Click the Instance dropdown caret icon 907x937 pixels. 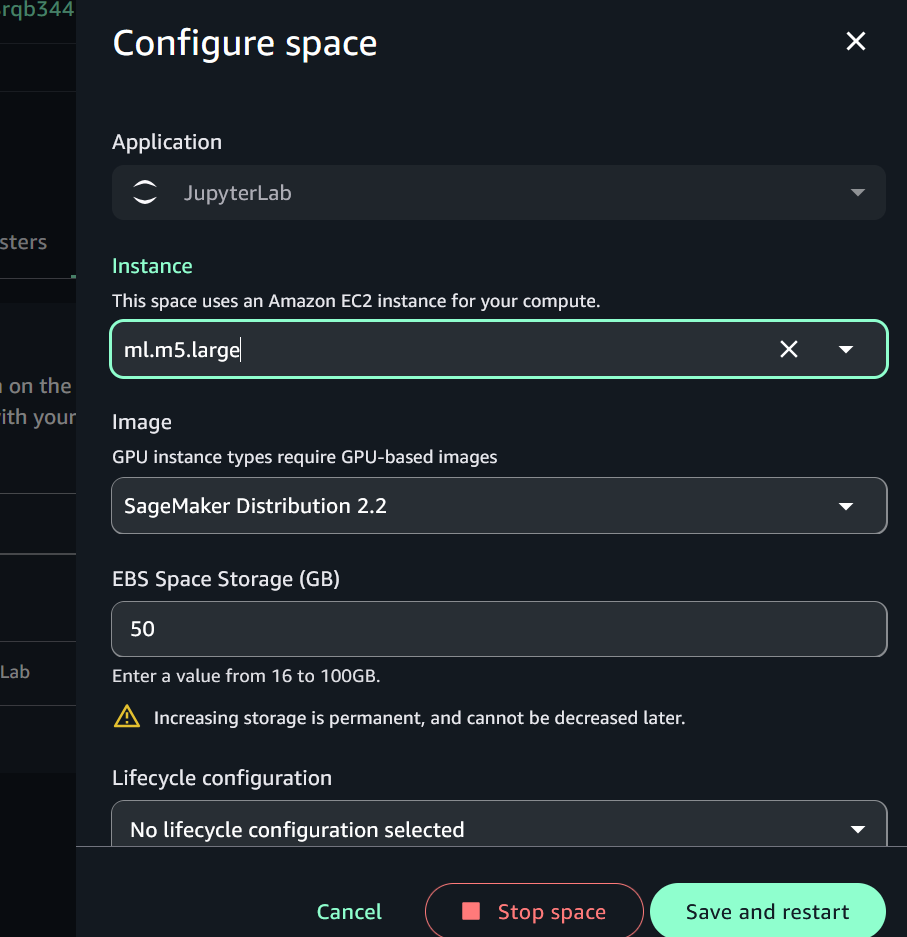(846, 349)
